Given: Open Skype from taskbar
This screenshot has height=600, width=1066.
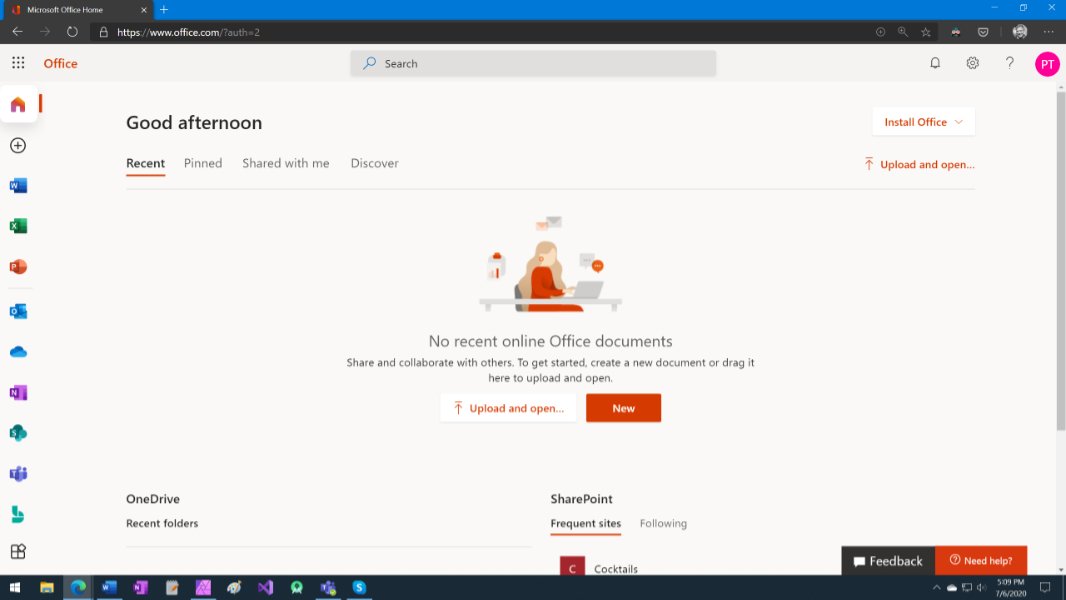Looking at the screenshot, I should tap(359, 587).
